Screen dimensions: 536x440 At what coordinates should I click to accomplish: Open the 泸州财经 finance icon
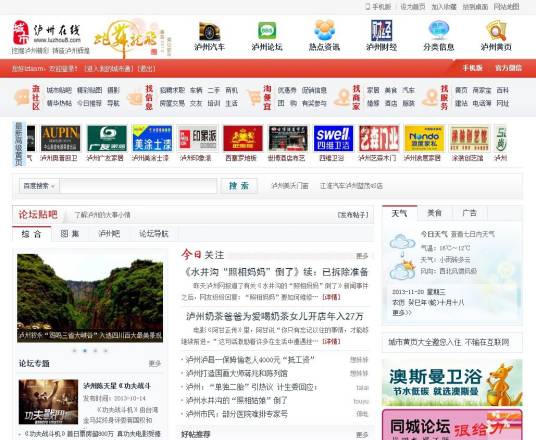click(x=381, y=30)
